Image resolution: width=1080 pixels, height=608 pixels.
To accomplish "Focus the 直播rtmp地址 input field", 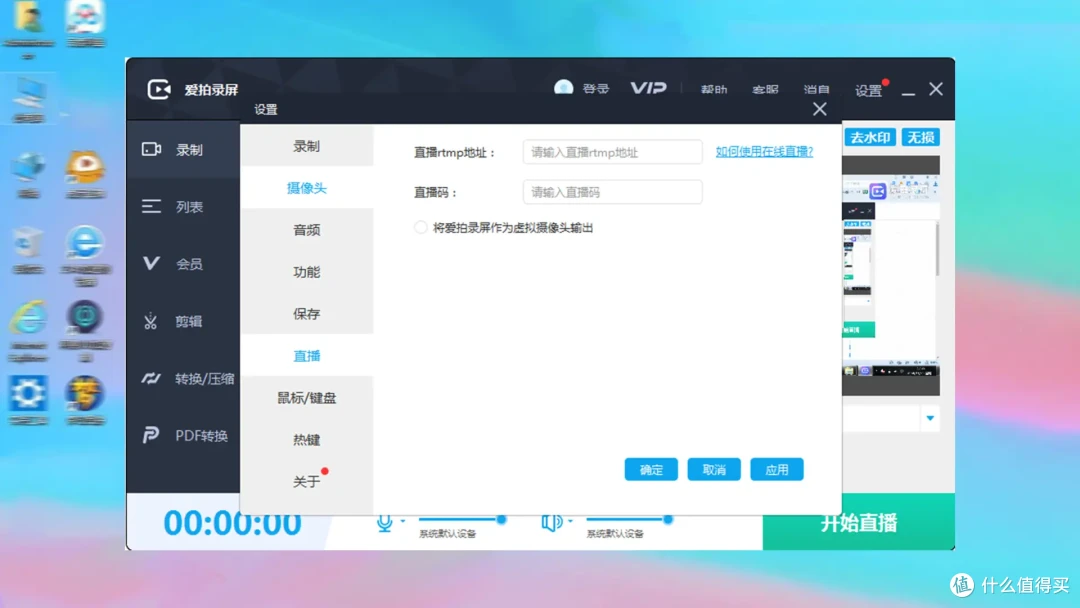I will click(x=612, y=151).
